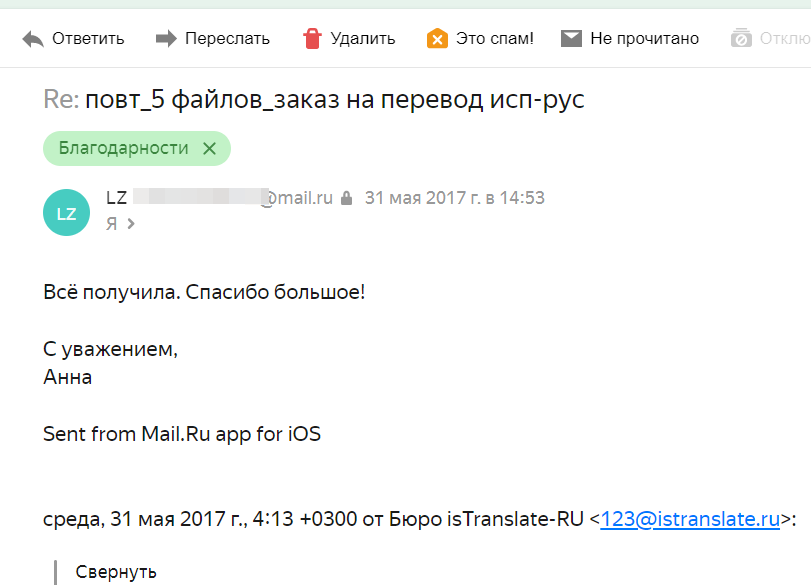Open the Благодарности label tag

123,148
